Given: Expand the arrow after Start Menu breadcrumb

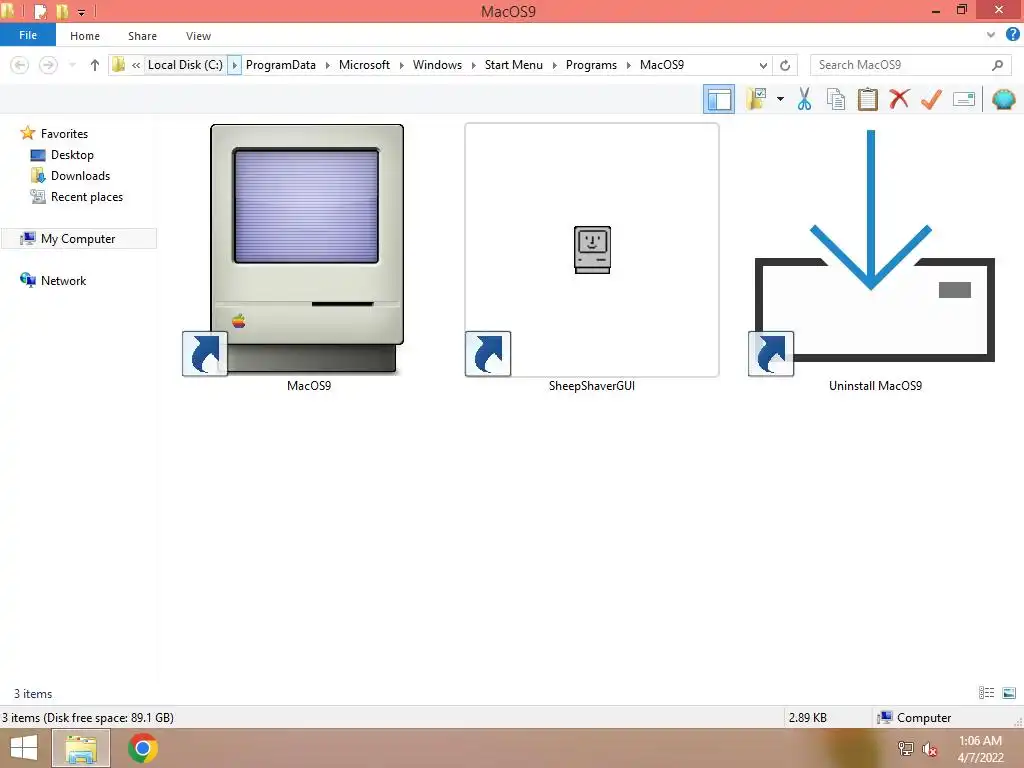Looking at the screenshot, I should (x=554, y=65).
